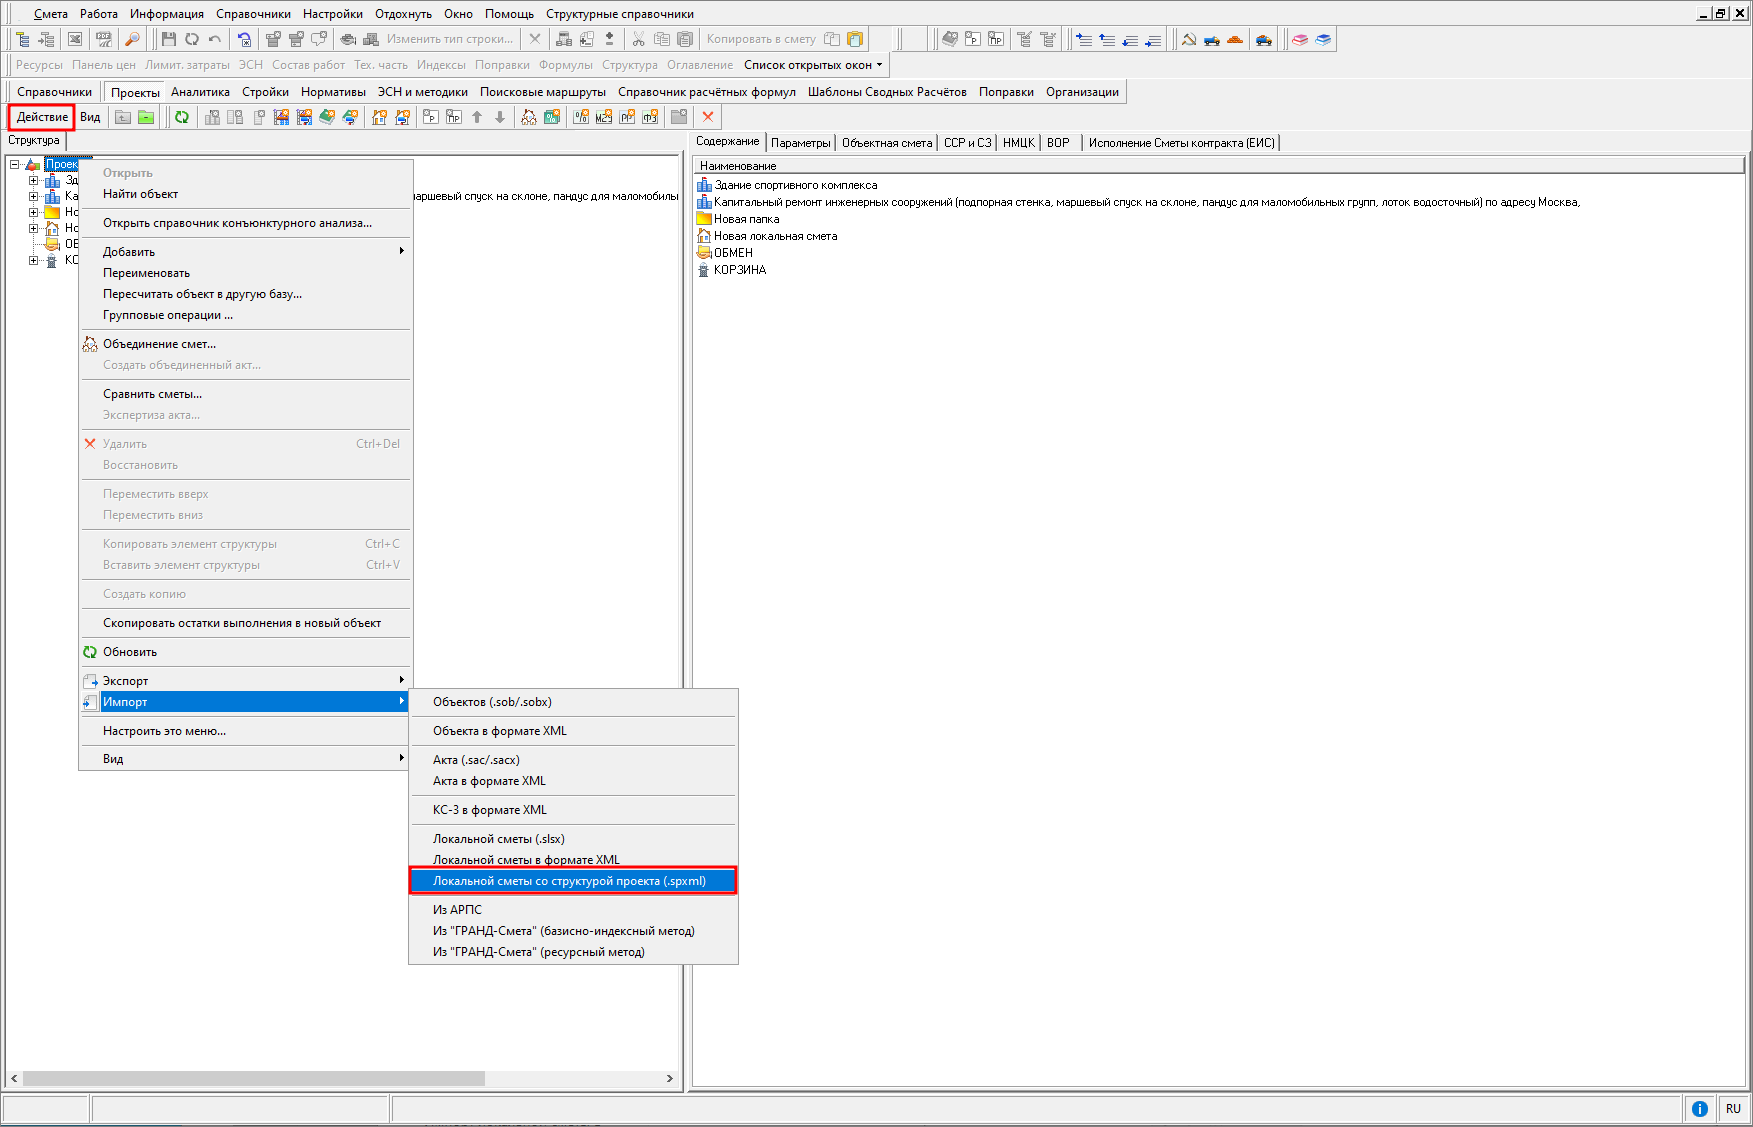Click the pink stacked books icon
This screenshot has width=1753, height=1127.
(x=1299, y=39)
